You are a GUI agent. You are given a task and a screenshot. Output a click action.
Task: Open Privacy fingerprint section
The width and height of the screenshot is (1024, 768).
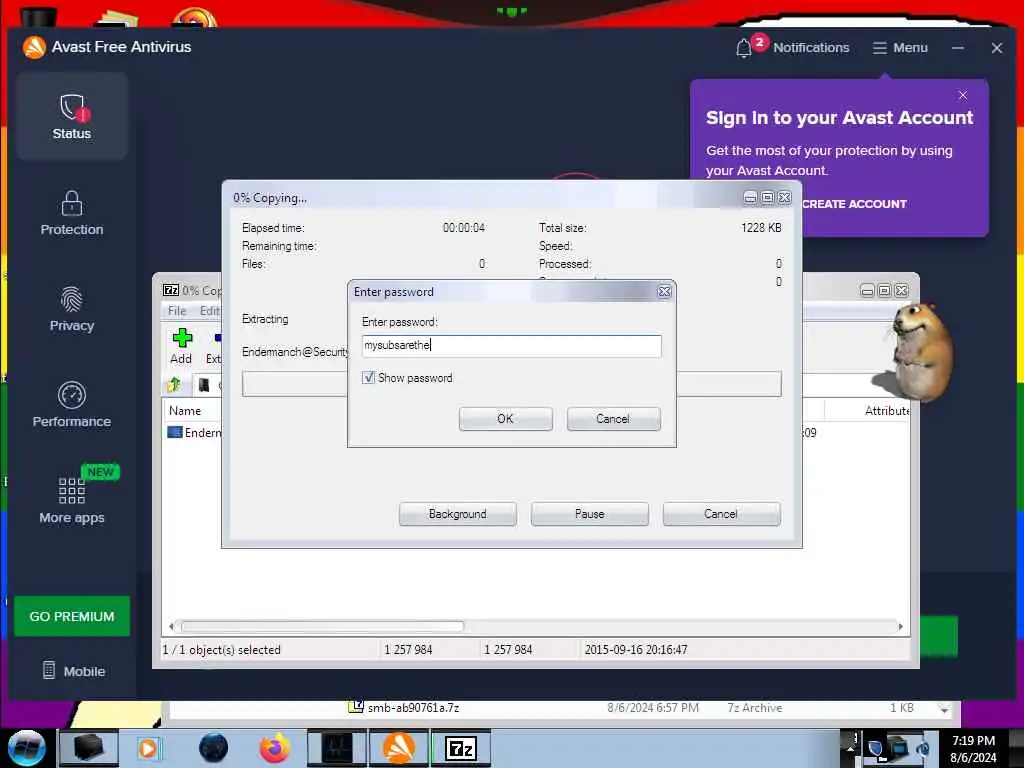point(72,309)
